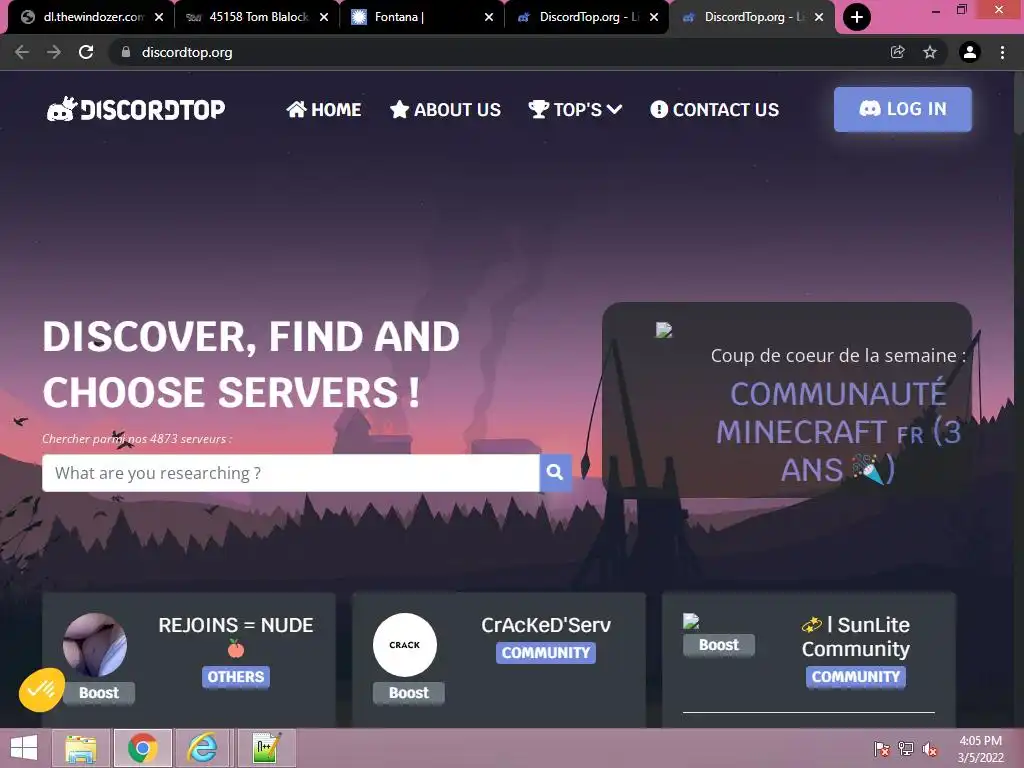This screenshot has height=768, width=1024.
Task: Open the About Us page
Action: (445, 109)
